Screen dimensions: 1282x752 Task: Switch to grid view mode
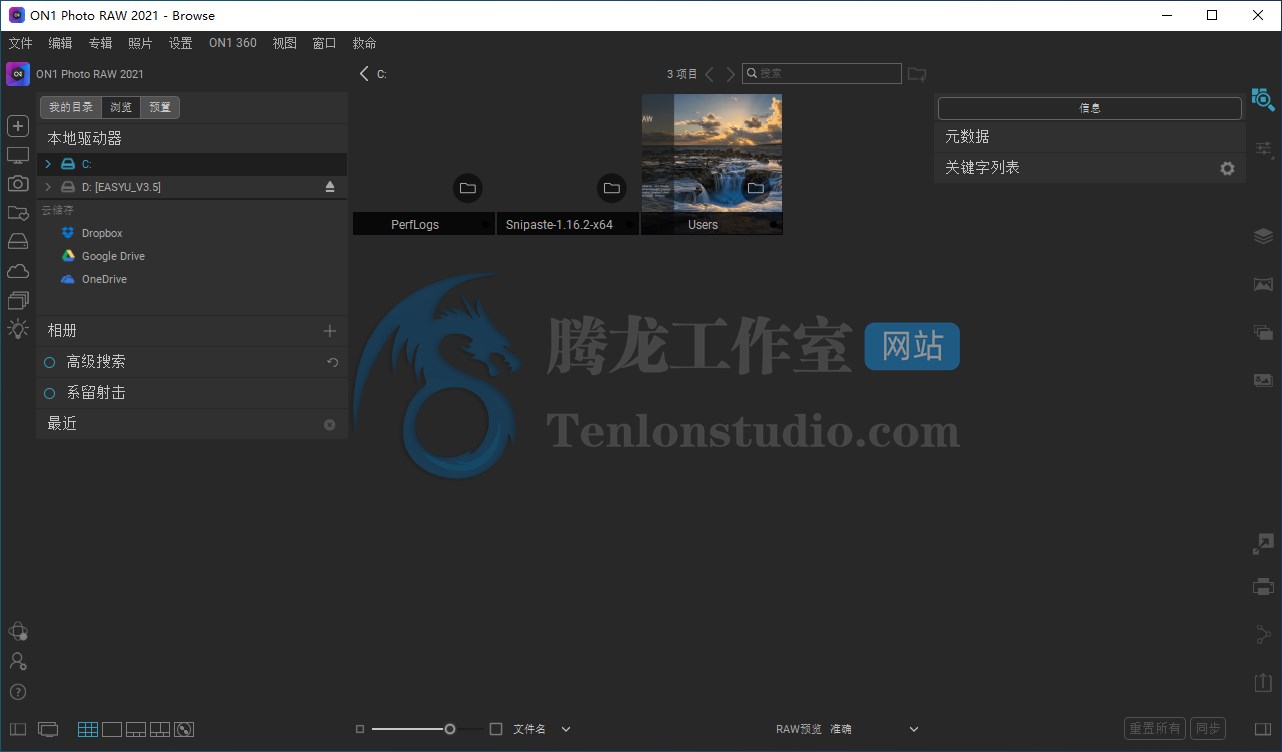click(88, 729)
